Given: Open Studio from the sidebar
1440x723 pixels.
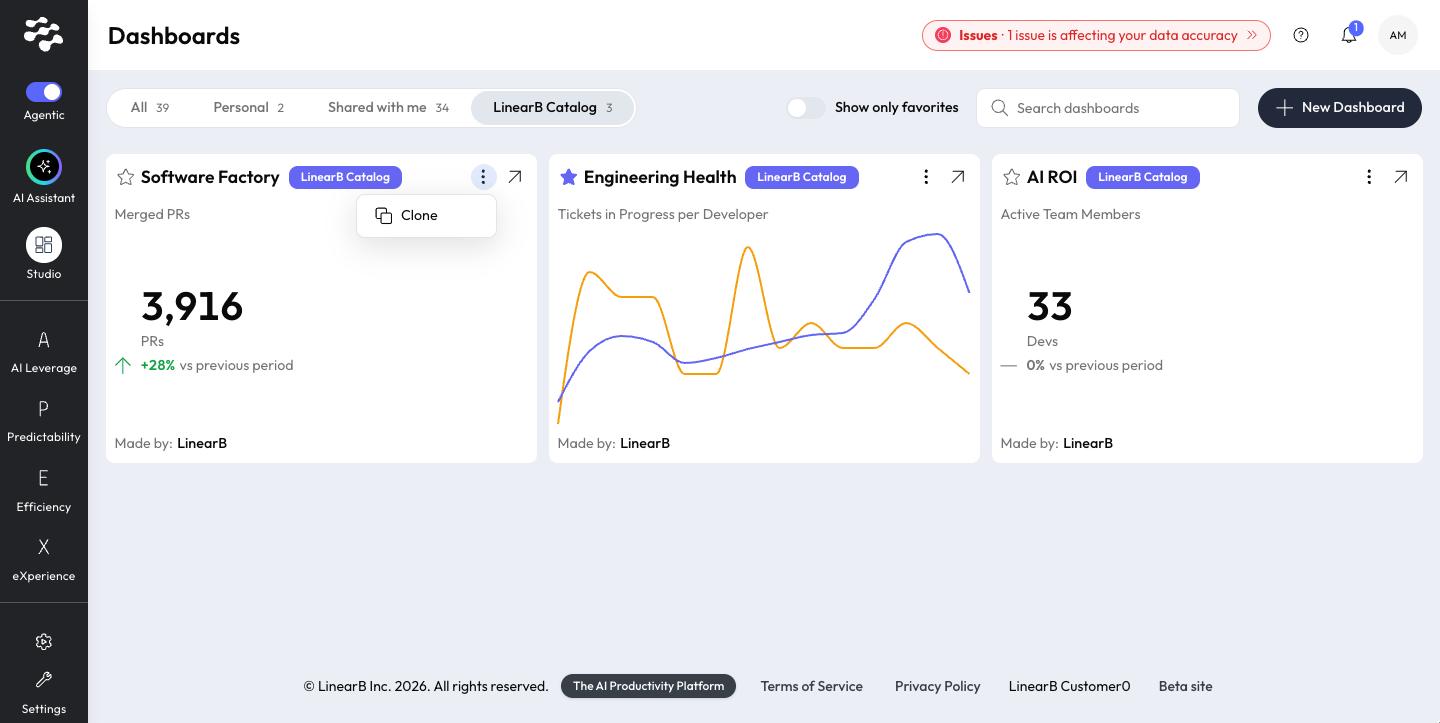Looking at the screenshot, I should (x=44, y=245).
